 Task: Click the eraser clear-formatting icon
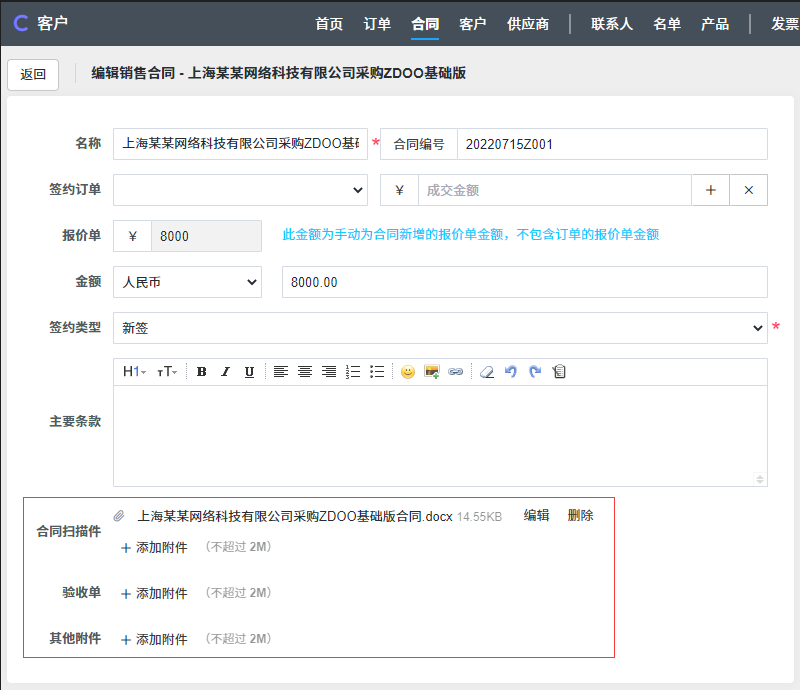tap(487, 372)
